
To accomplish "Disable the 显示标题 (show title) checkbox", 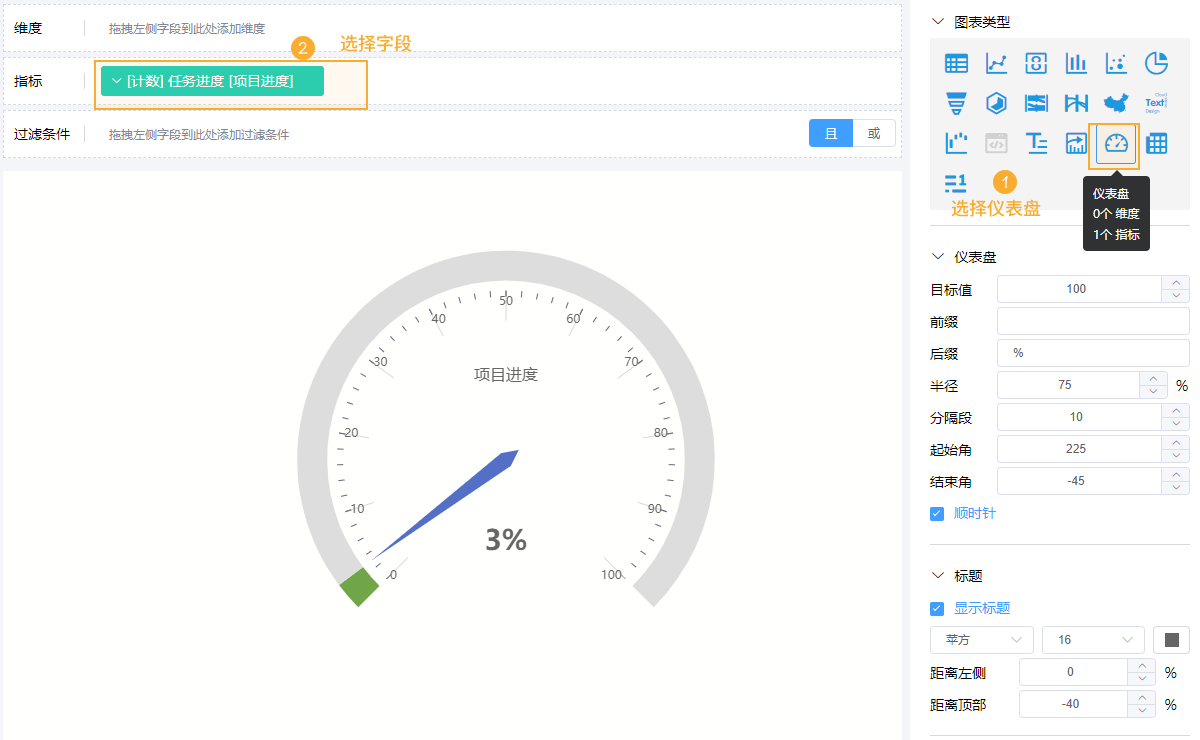I will tap(936, 608).
